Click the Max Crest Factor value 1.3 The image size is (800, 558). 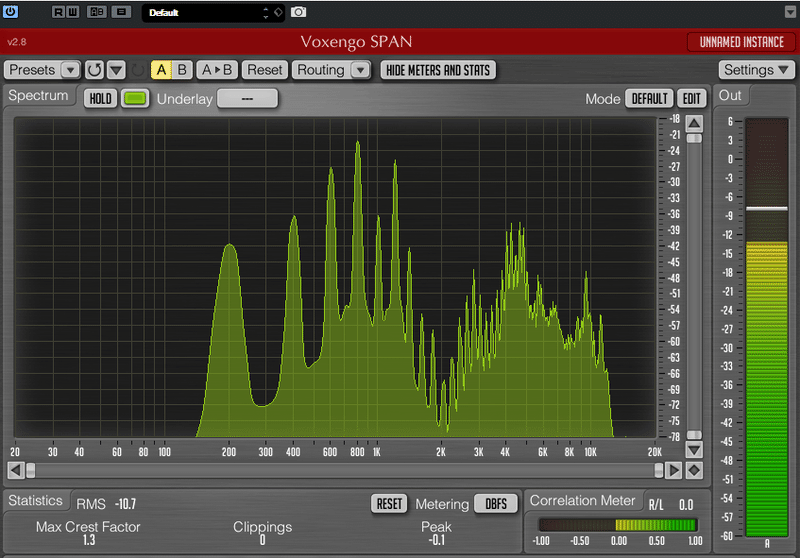89,540
